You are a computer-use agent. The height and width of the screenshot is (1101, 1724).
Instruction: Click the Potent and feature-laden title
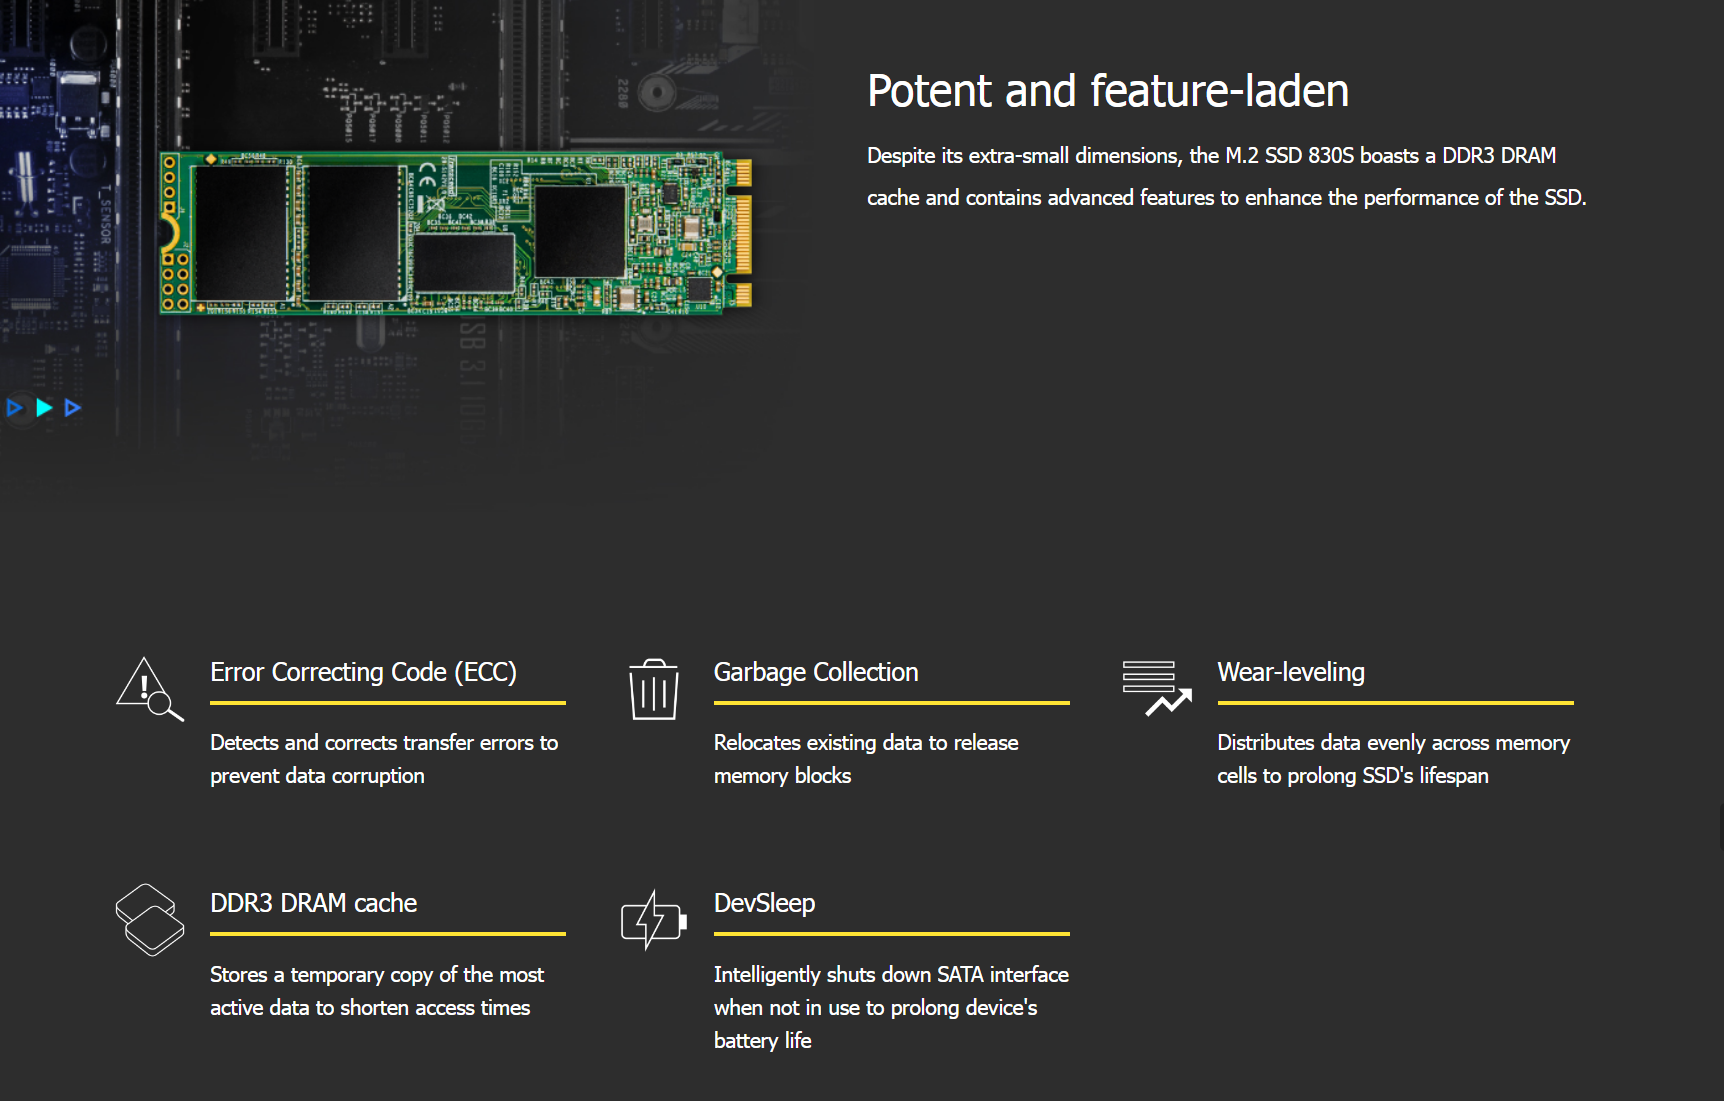1107,91
